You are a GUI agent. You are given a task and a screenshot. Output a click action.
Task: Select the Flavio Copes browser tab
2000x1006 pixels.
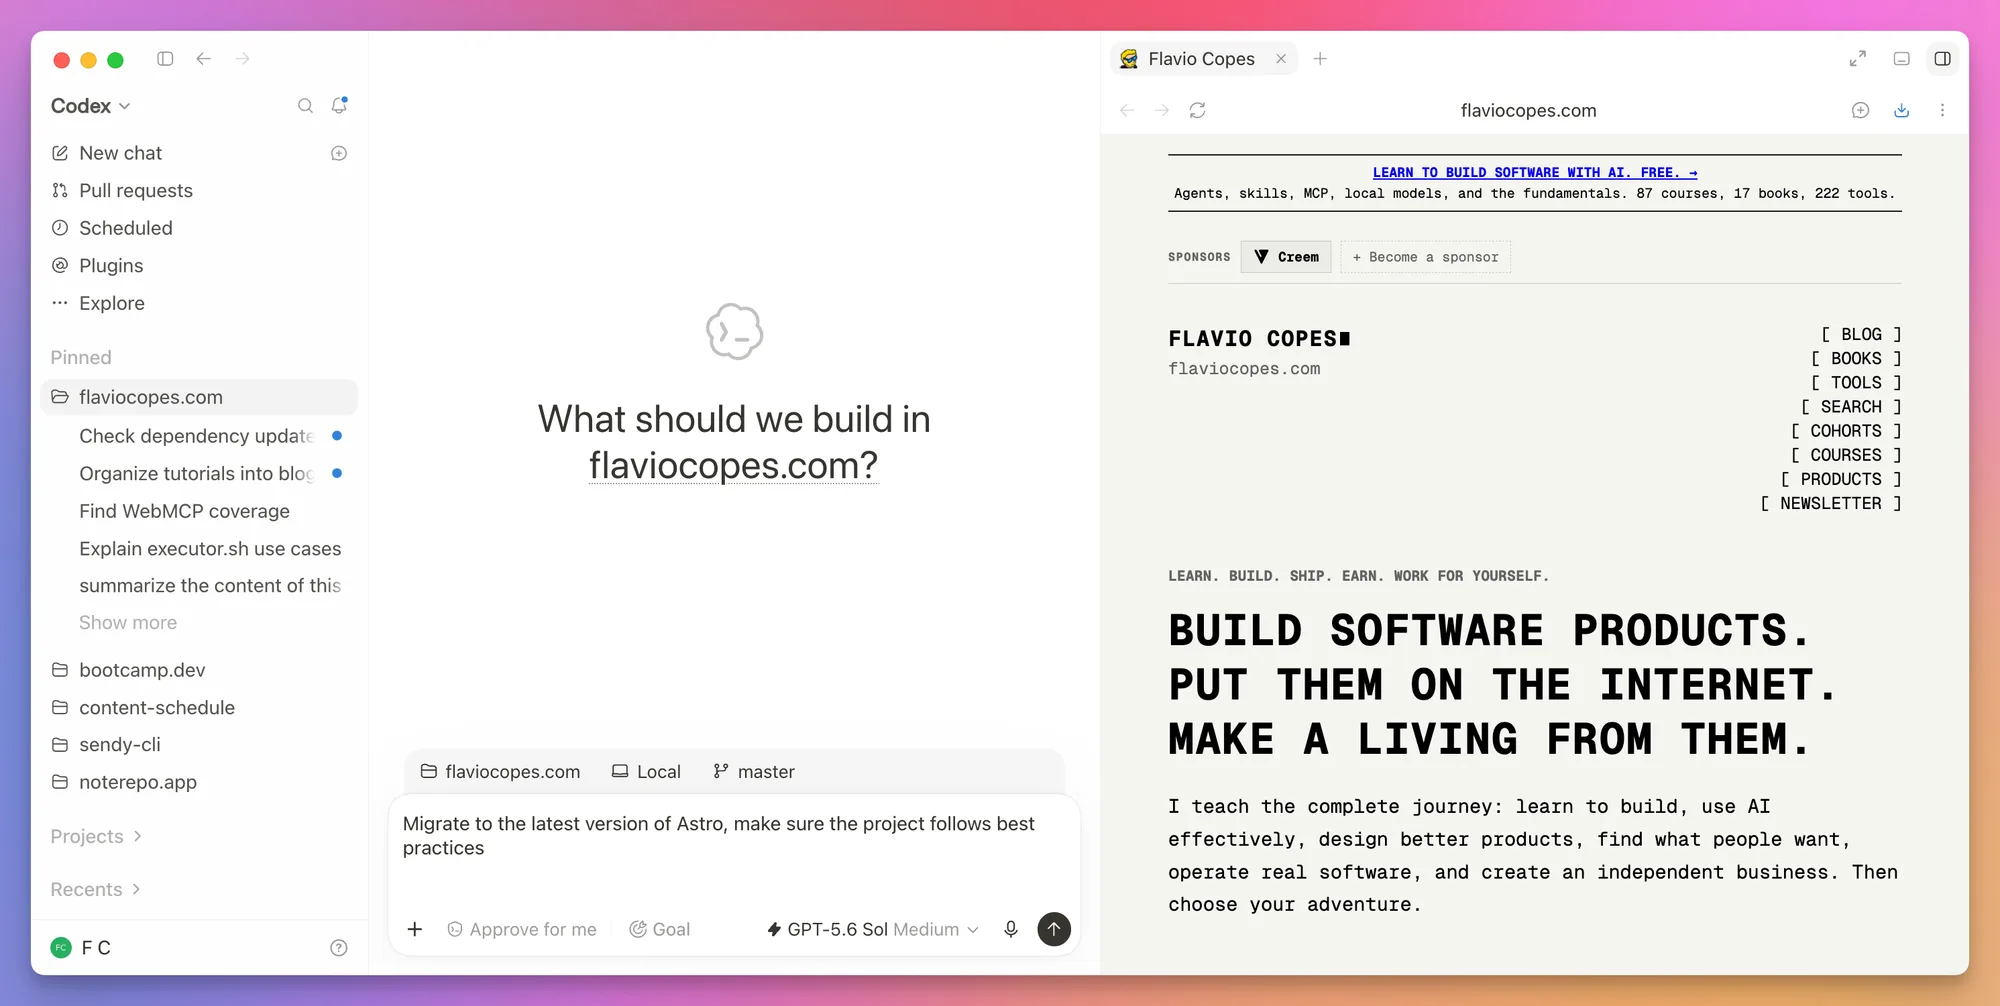[x=1203, y=59]
